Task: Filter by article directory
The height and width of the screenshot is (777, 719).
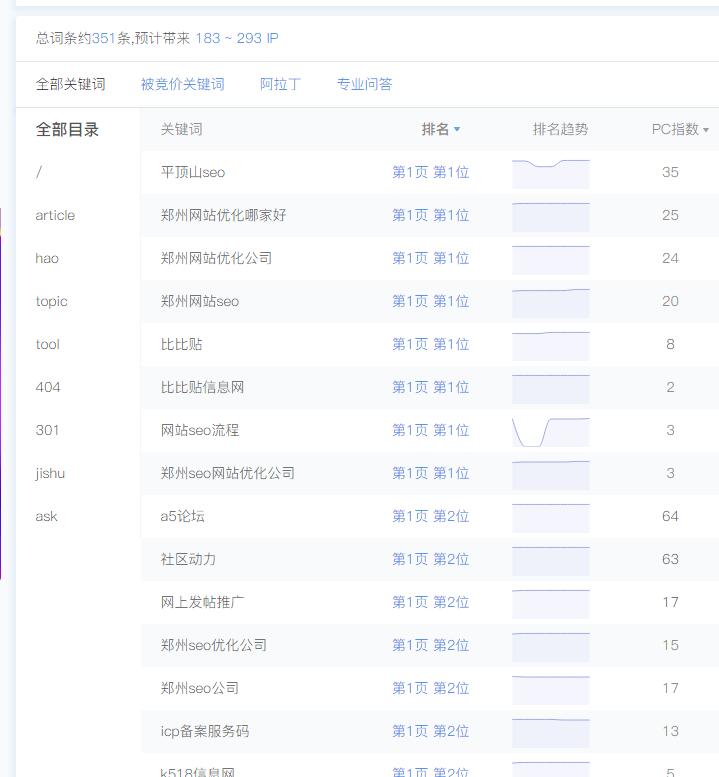Action: (x=55, y=215)
